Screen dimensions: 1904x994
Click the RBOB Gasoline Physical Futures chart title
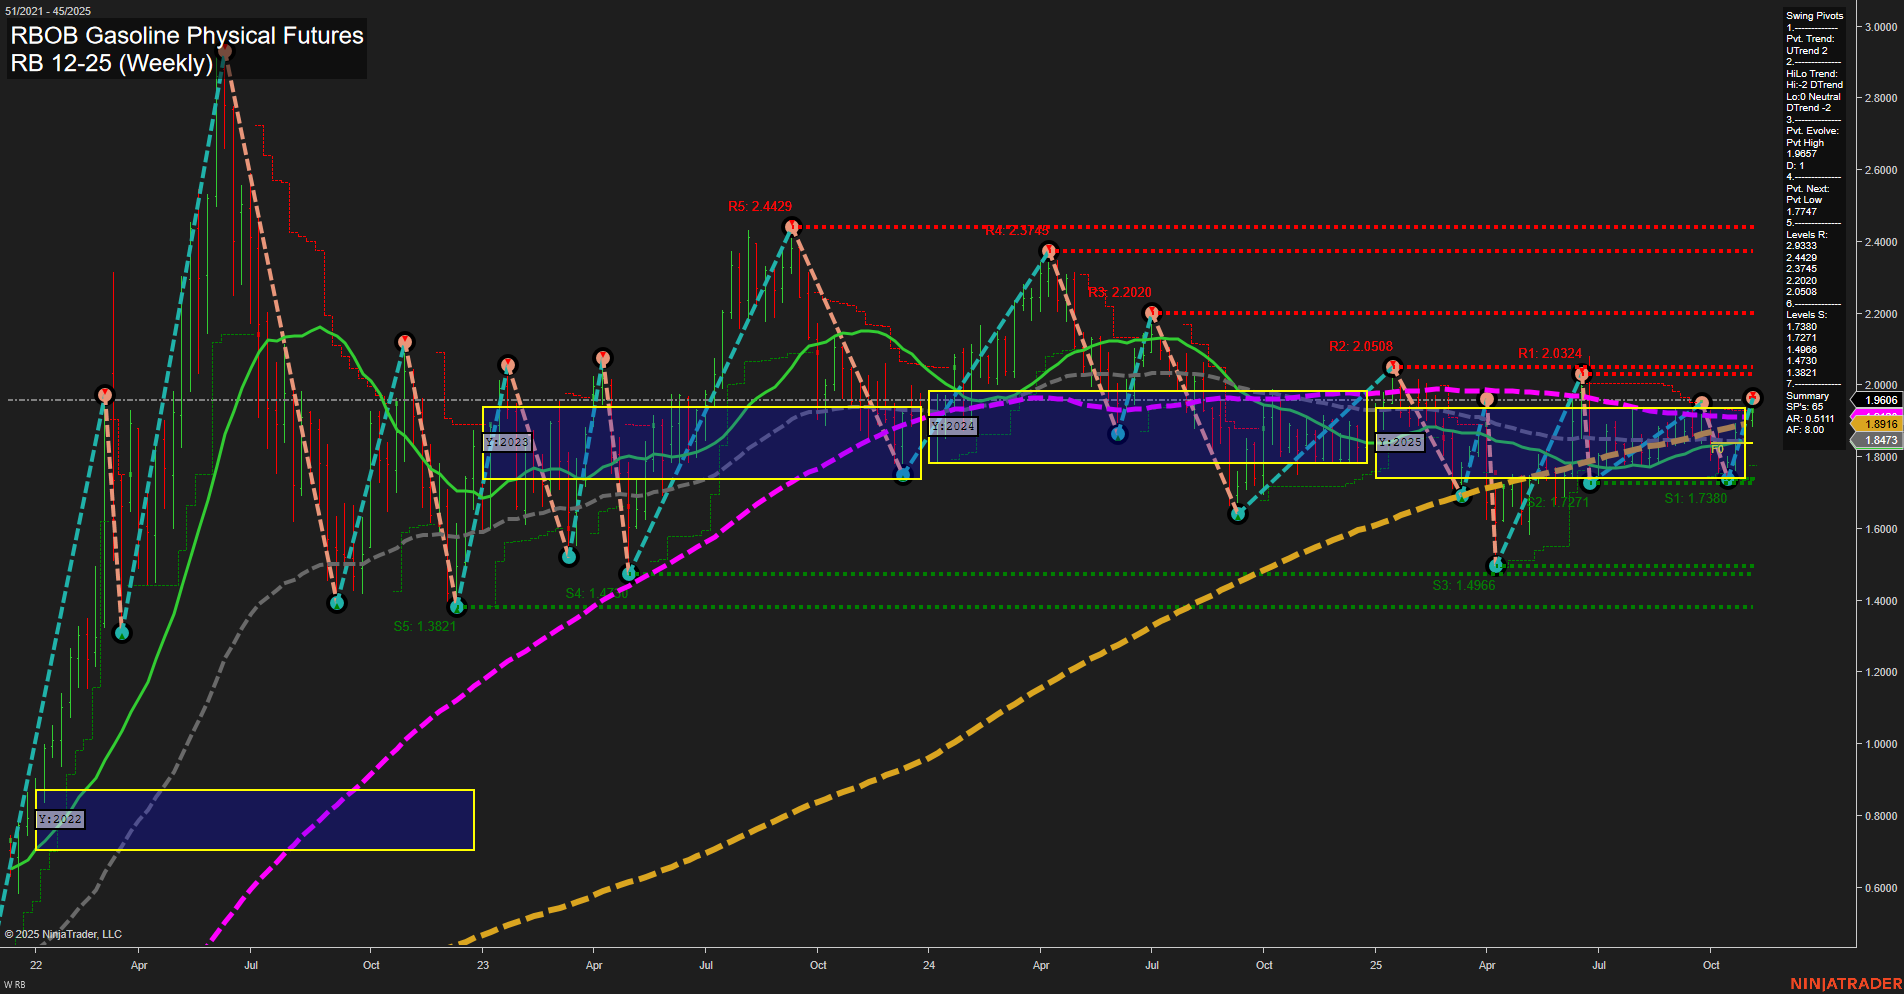point(185,35)
